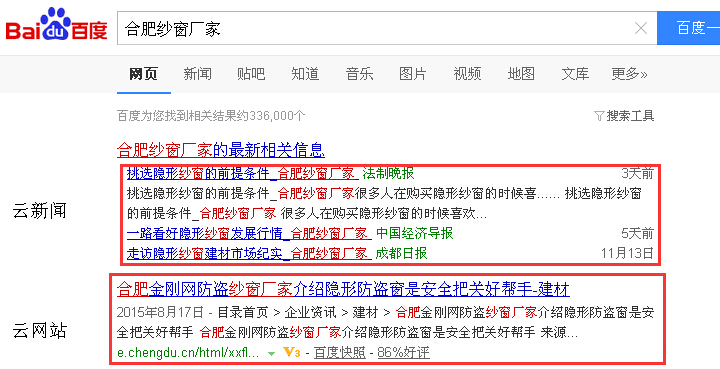
Task: Click the 中国经济导报 source label
Action: tap(414, 234)
